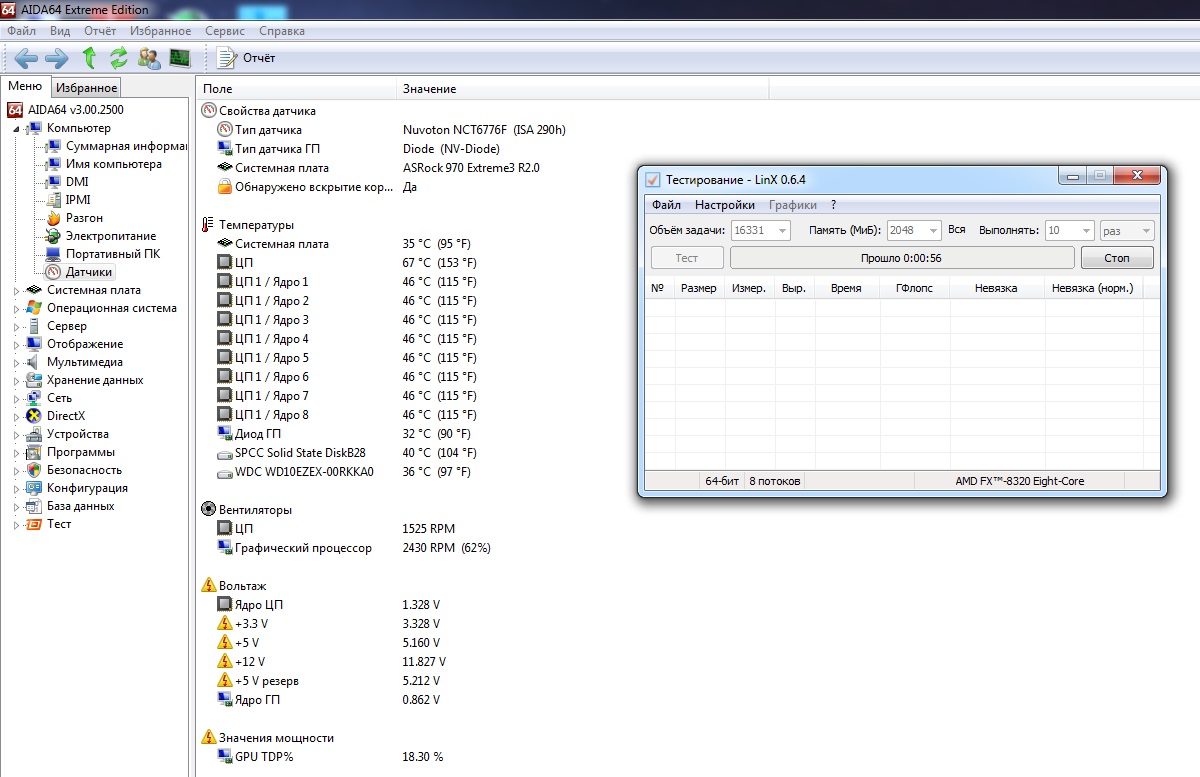The width and height of the screenshot is (1200, 777).
Task: Click the Вся memory label in LinX
Action: (957, 230)
